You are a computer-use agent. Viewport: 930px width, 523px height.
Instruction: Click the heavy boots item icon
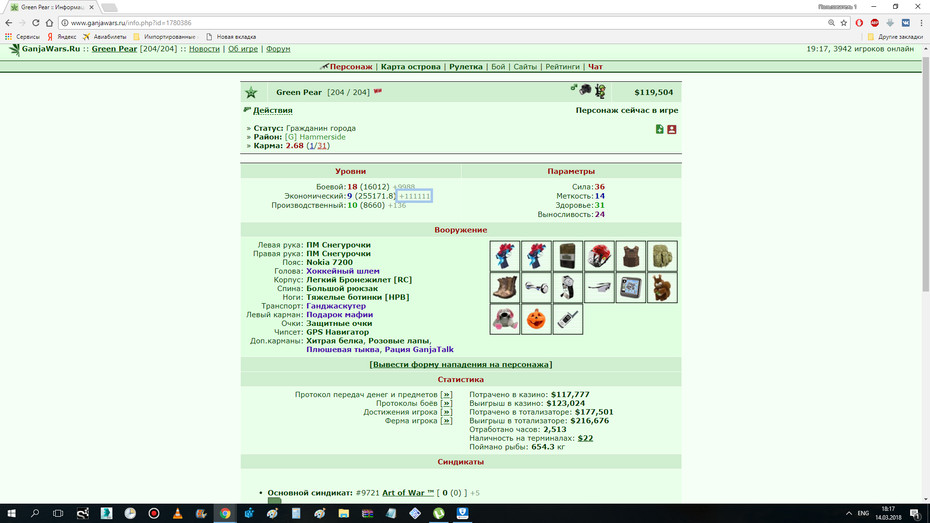505,288
